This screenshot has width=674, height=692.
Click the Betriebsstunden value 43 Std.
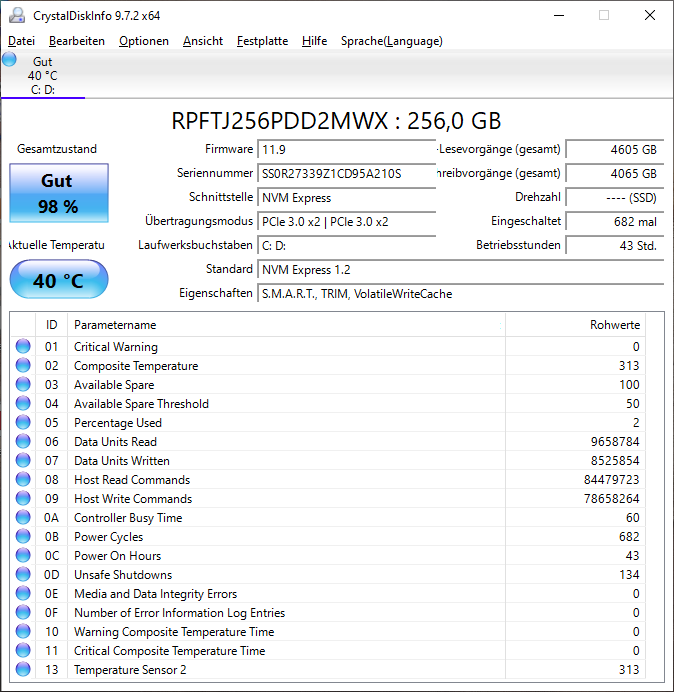point(614,245)
